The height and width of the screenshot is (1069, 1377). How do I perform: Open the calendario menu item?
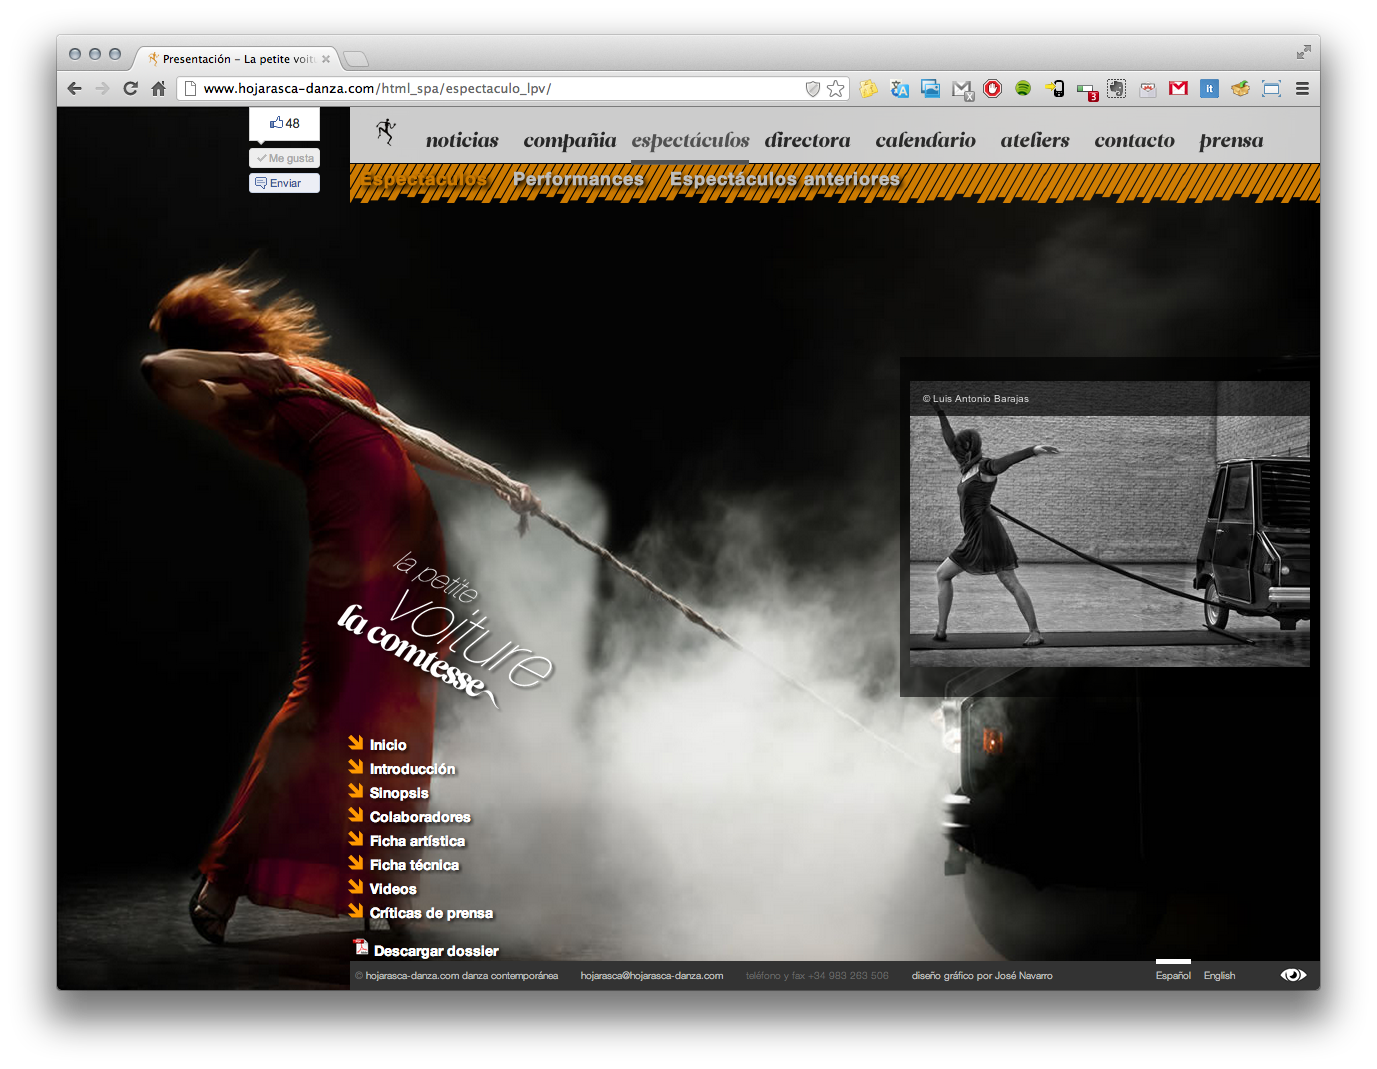tap(925, 141)
